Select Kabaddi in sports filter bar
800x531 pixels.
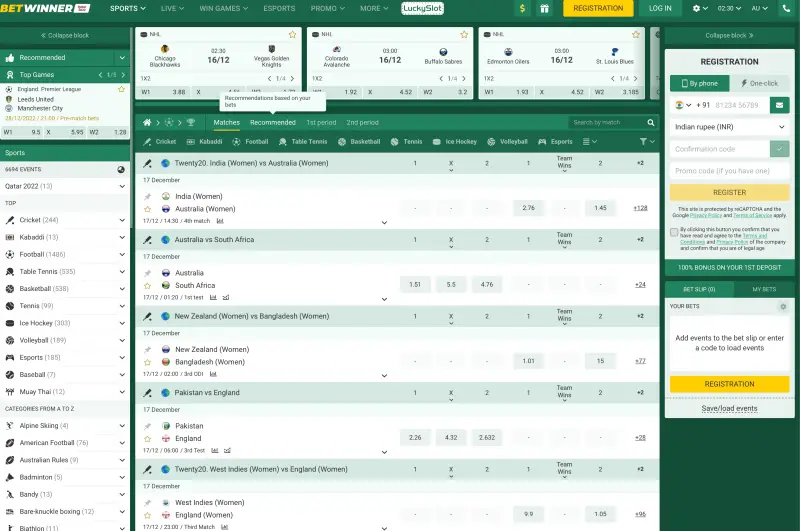204,141
